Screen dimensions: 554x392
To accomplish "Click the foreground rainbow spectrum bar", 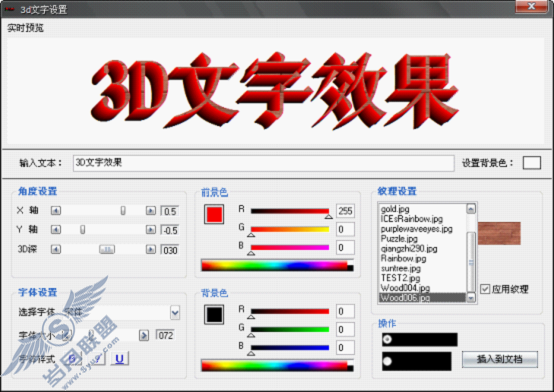I will tap(277, 266).
